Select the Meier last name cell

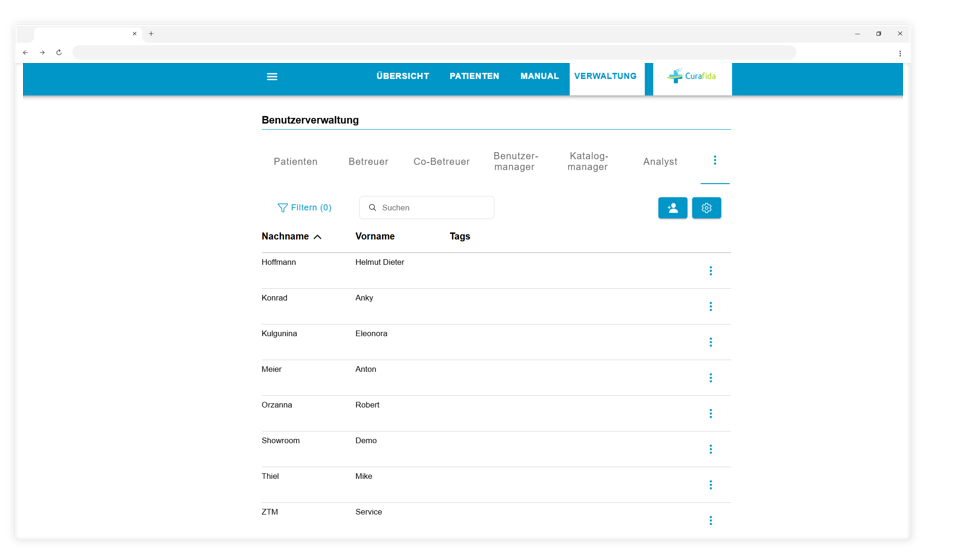(271, 370)
